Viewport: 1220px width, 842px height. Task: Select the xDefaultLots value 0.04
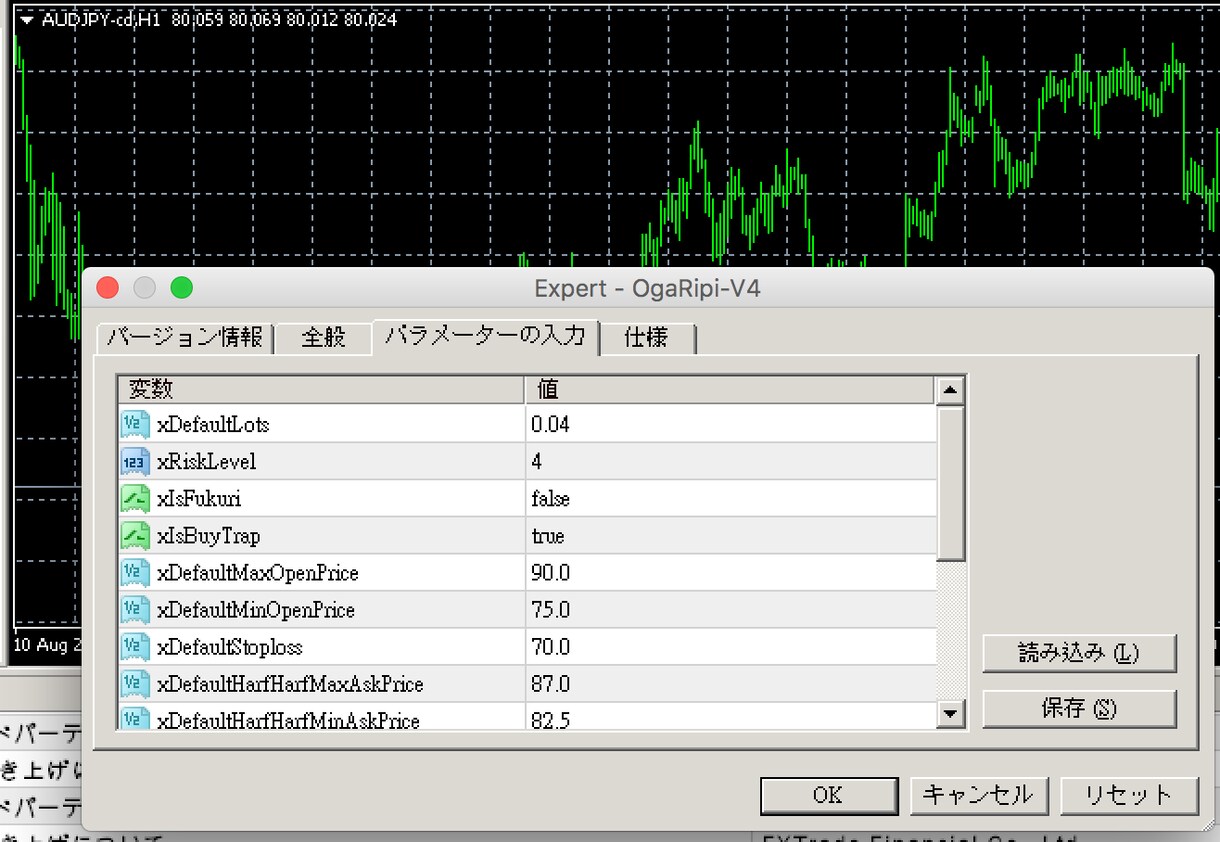pyautogui.click(x=550, y=424)
